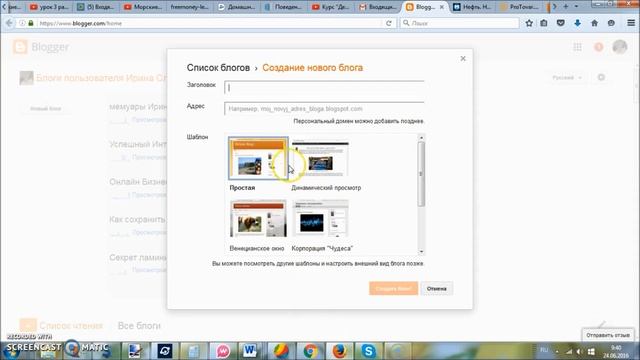
Task: Click the volume speaker icon in the tray
Action: coord(580,351)
